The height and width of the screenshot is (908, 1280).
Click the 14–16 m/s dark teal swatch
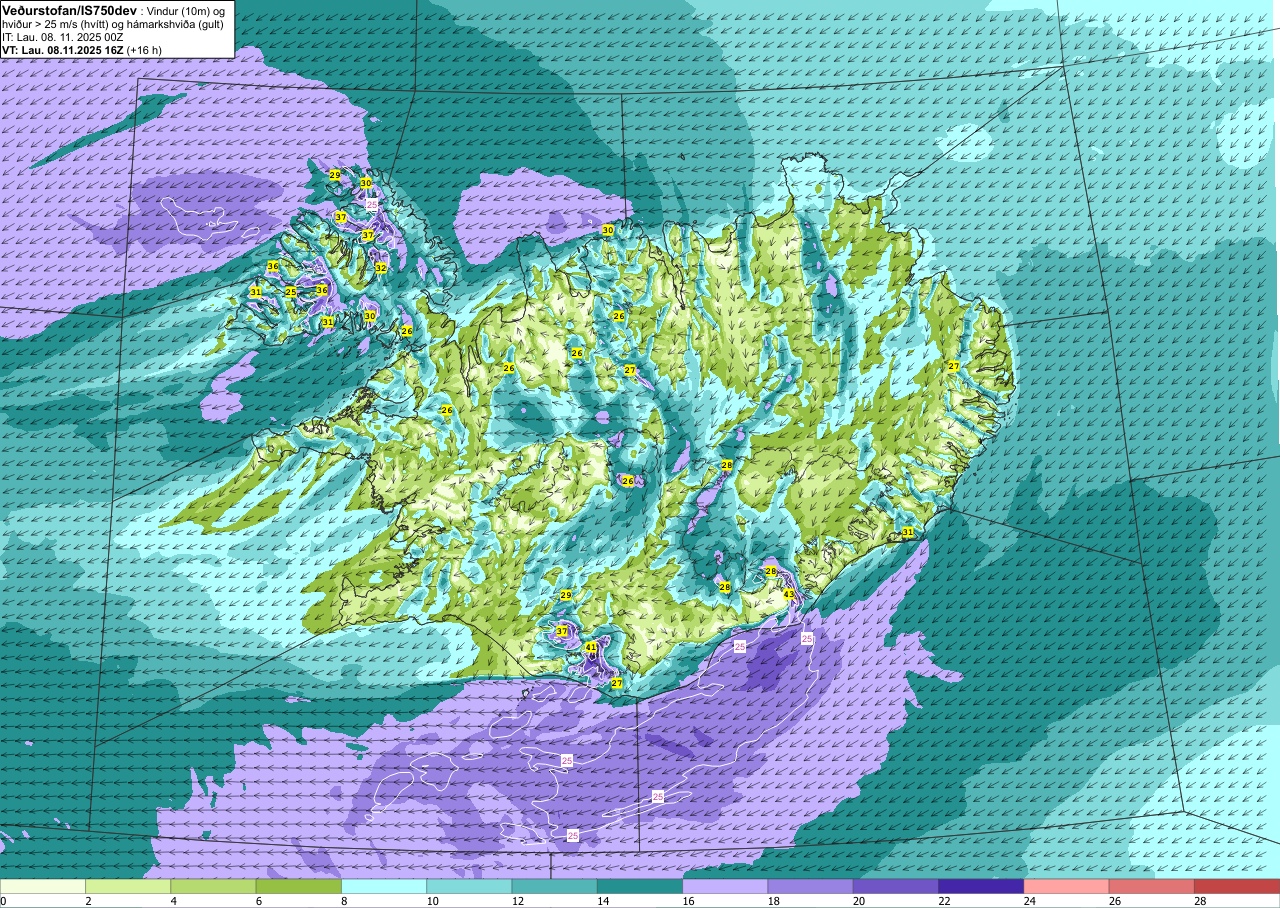coord(640,886)
